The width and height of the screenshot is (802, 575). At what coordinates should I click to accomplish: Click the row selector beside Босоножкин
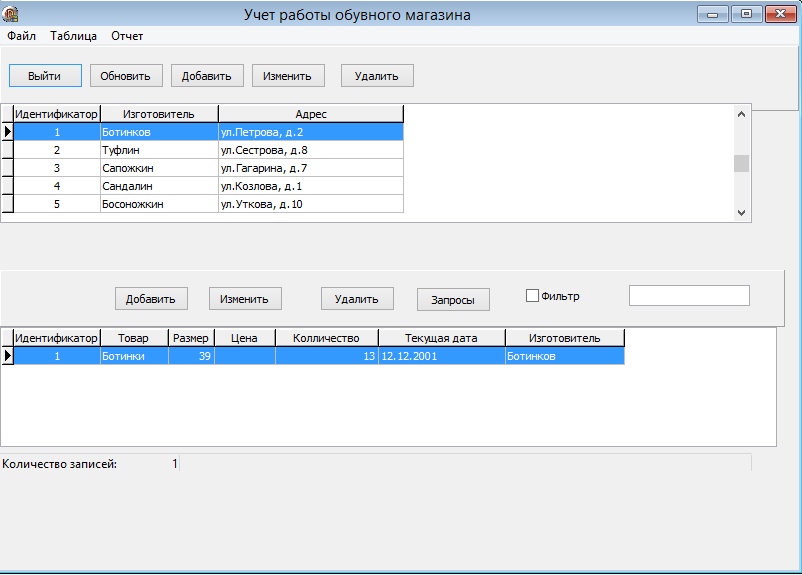[7, 204]
